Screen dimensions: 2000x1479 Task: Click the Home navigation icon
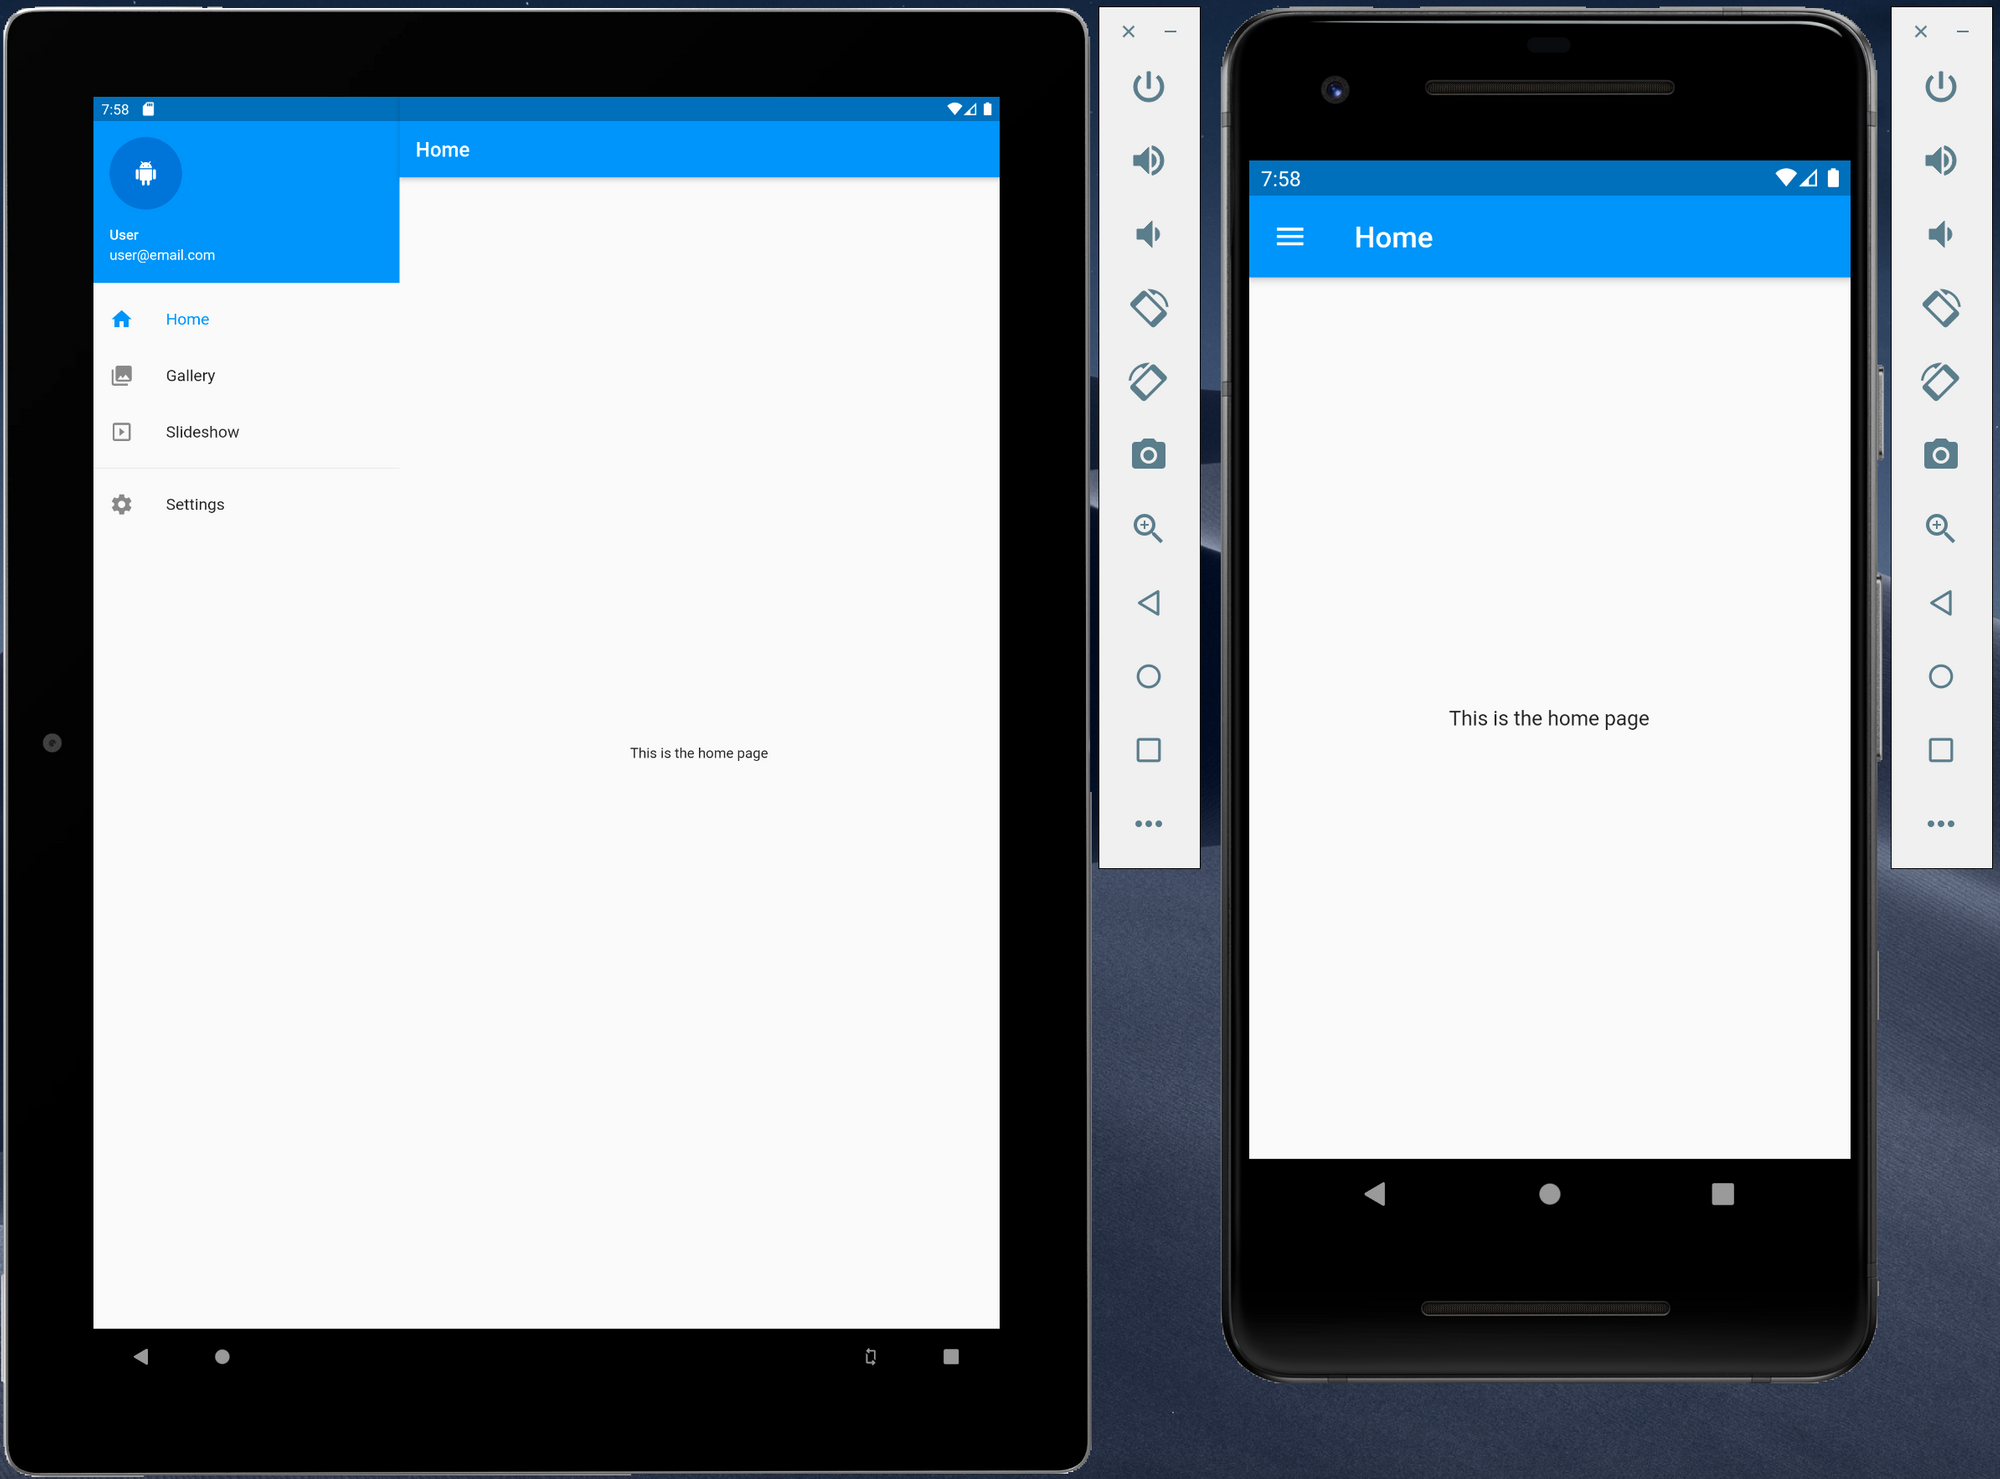[124, 320]
